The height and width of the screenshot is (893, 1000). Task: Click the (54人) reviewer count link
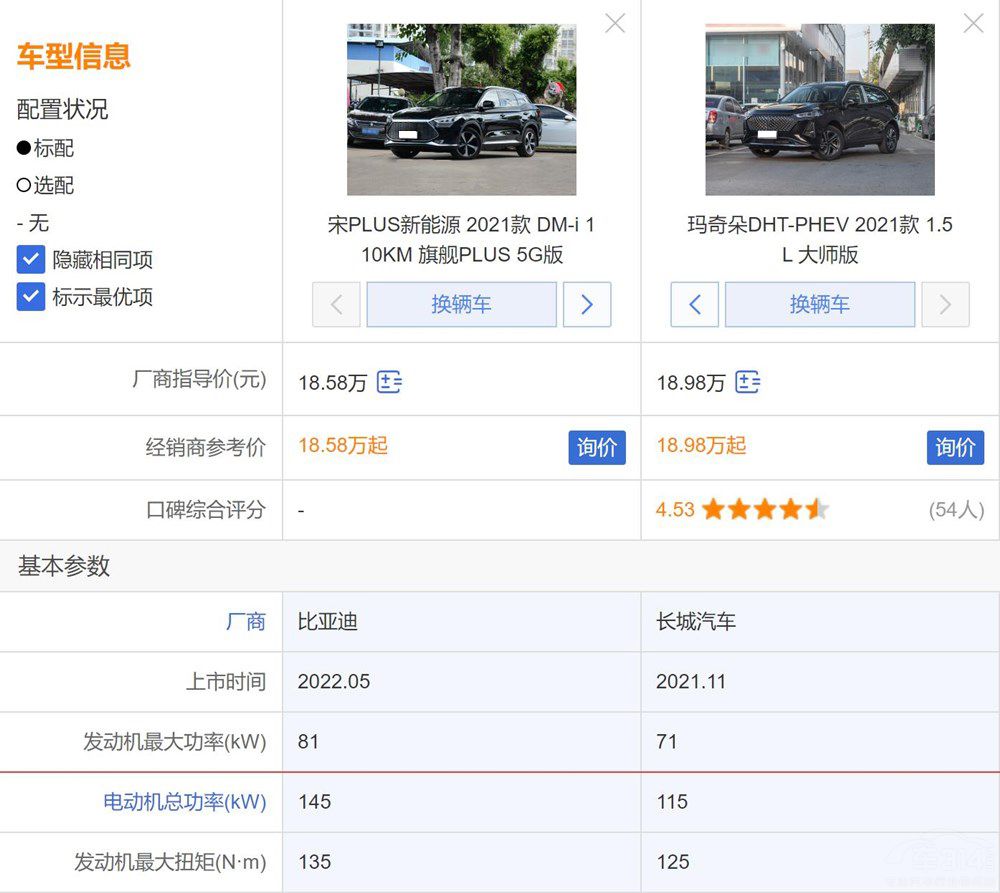point(957,509)
